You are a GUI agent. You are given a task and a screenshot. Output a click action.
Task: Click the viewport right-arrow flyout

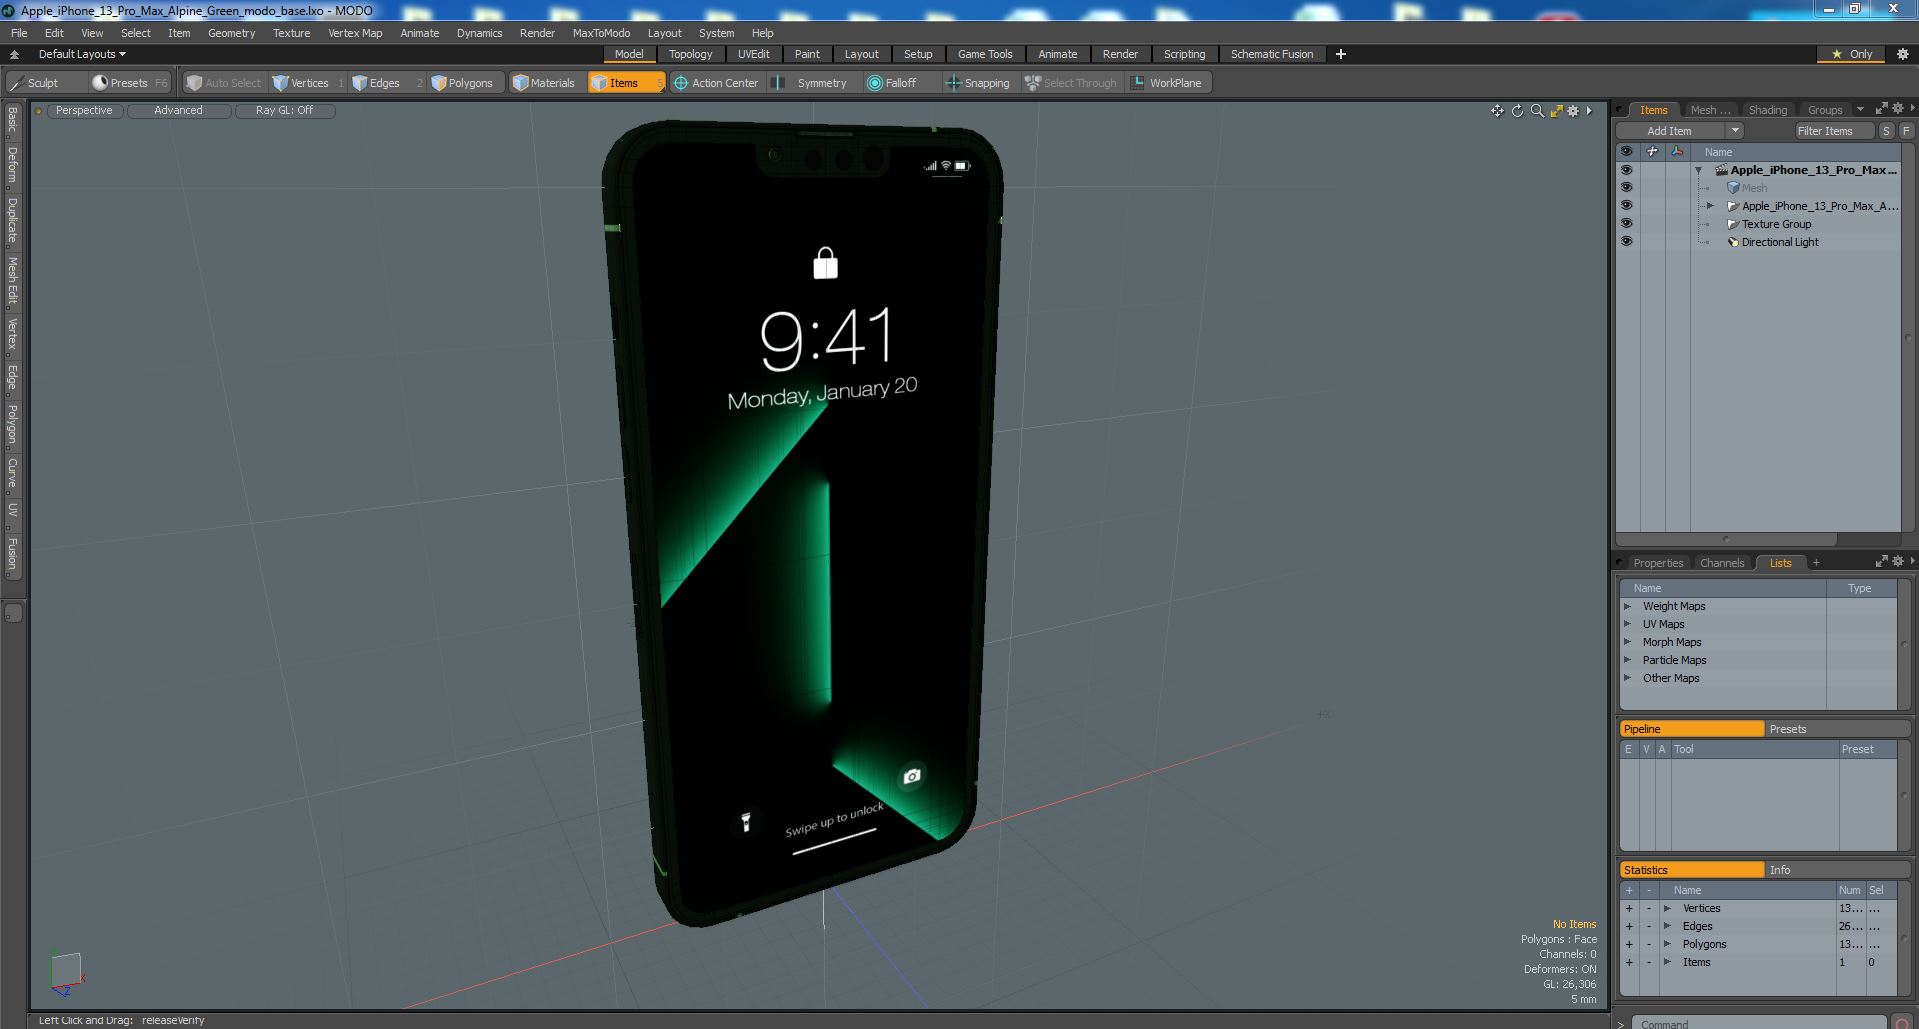[x=1589, y=111]
